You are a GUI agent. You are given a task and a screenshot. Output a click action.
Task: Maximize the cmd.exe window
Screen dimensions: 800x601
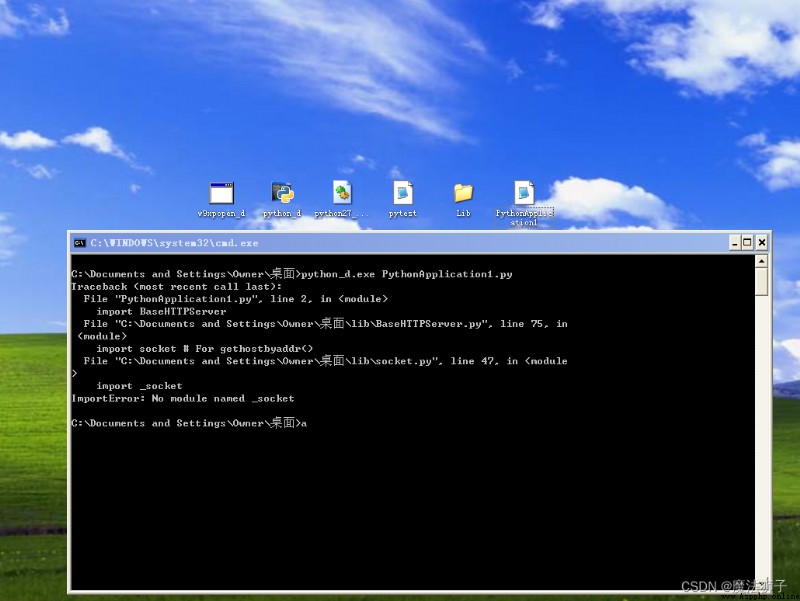tap(747, 243)
